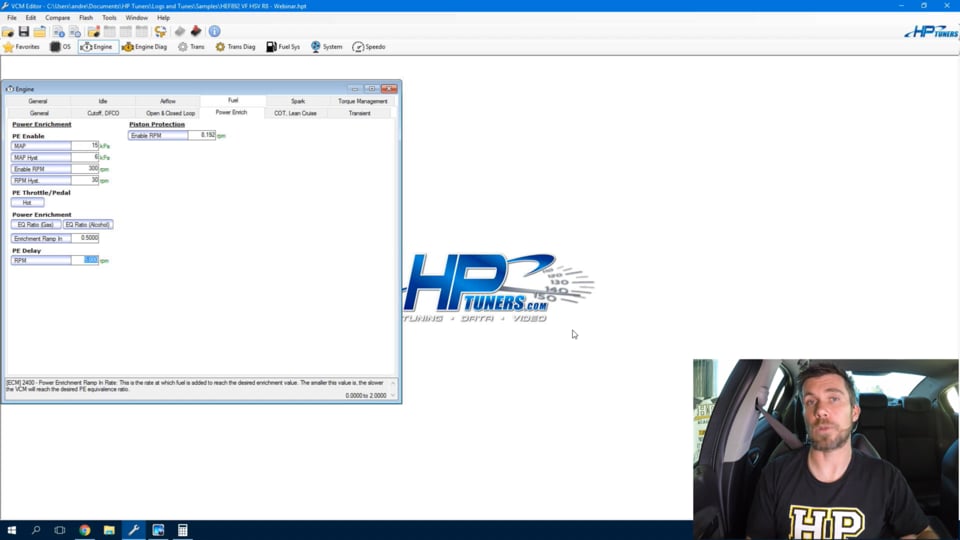The height and width of the screenshot is (540, 960).
Task: Open Task View on the taskbar
Action: click(x=60, y=530)
